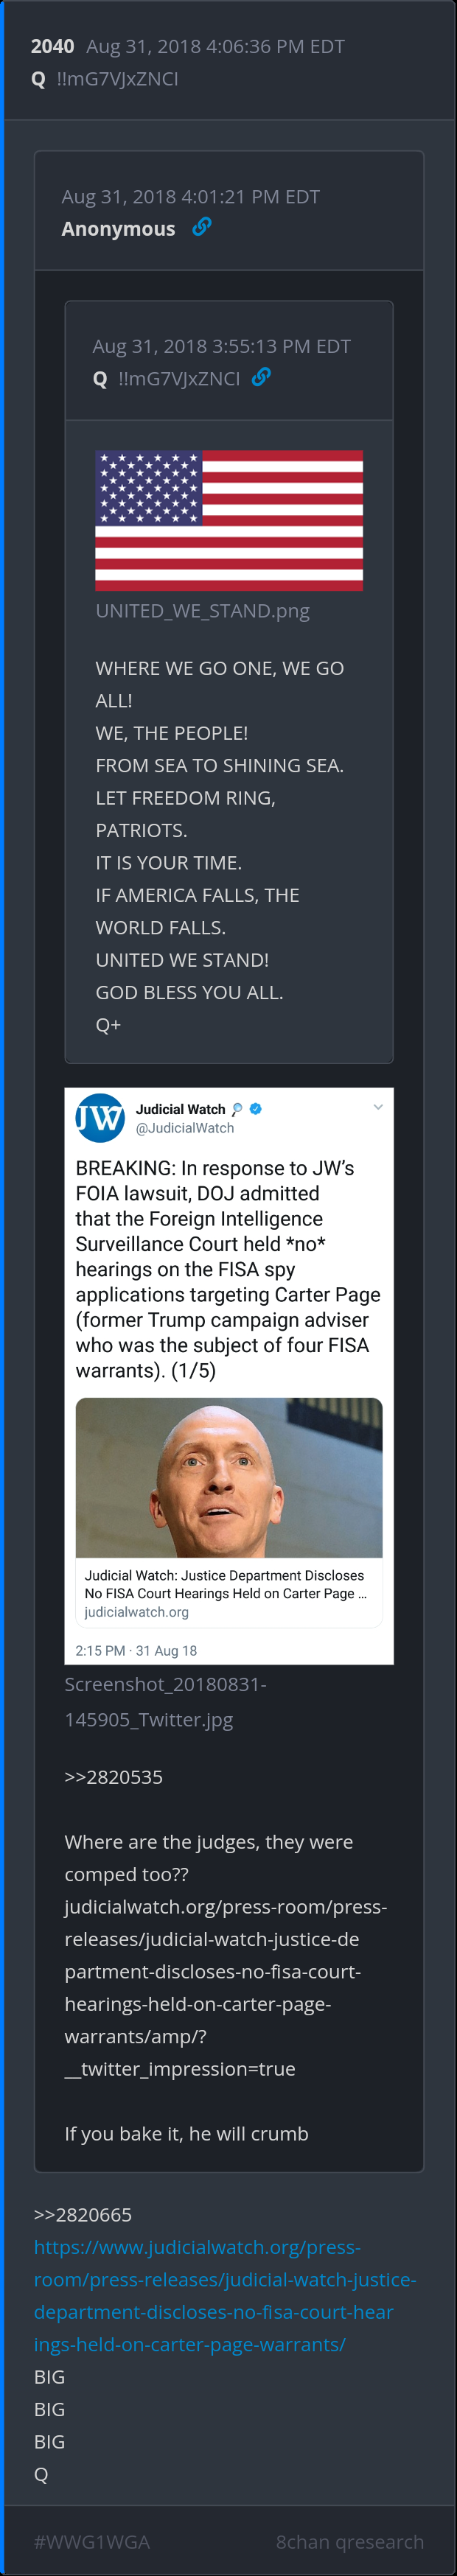The width and height of the screenshot is (457, 2576).
Task: Click the Screenshot_20180831-145905_Twitter.jpg file name
Action: [x=165, y=1701]
